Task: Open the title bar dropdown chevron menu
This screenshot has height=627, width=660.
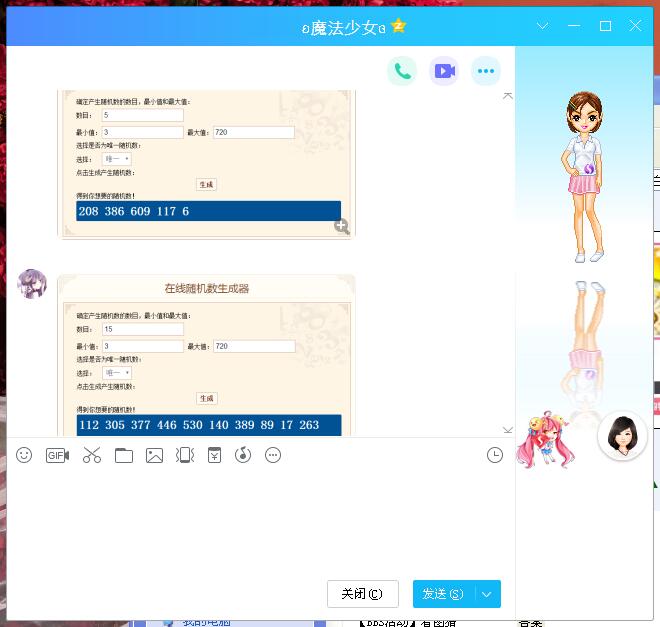Action: click(x=543, y=26)
